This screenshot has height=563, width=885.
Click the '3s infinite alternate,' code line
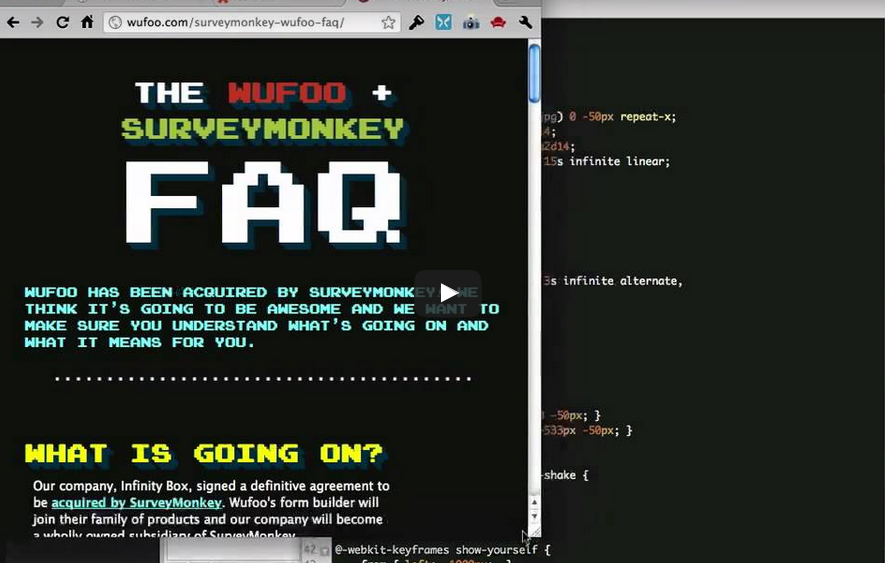coord(613,281)
